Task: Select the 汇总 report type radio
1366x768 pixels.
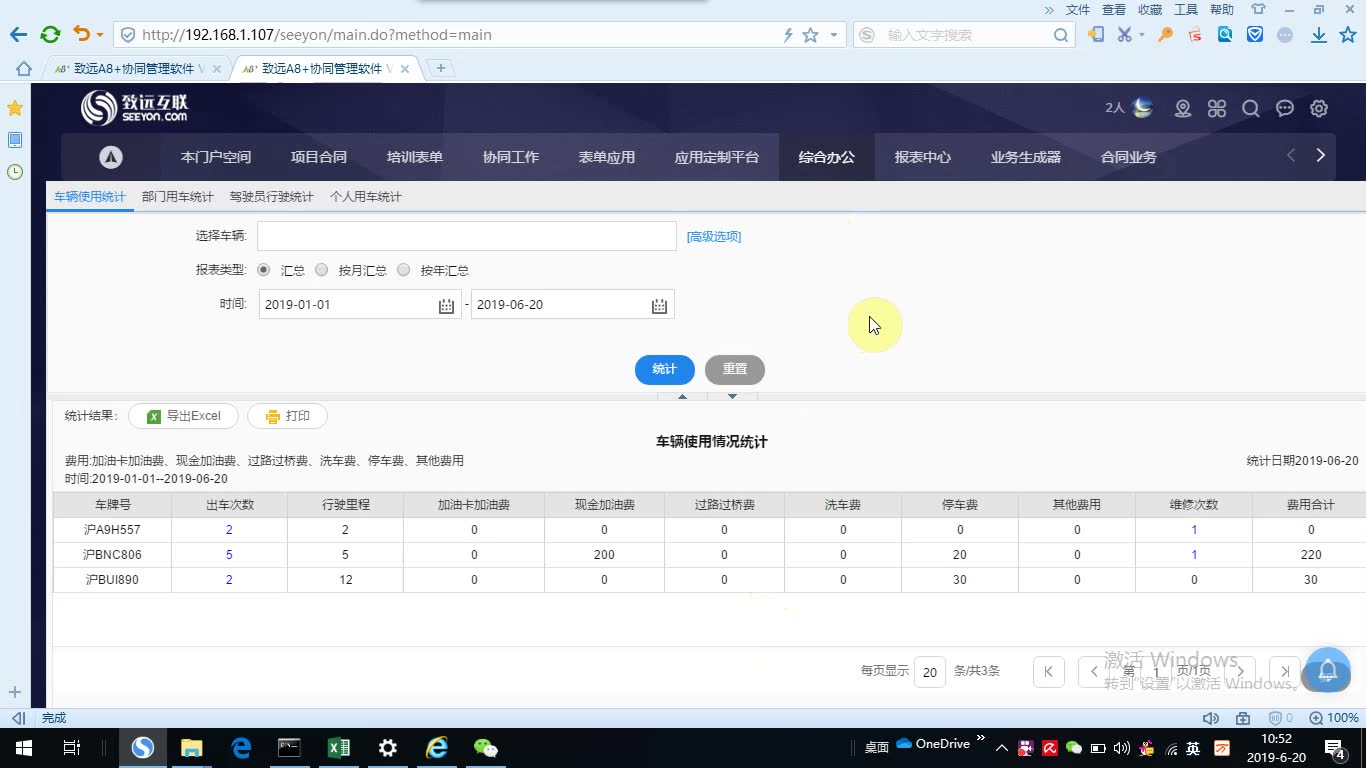Action: (x=264, y=270)
